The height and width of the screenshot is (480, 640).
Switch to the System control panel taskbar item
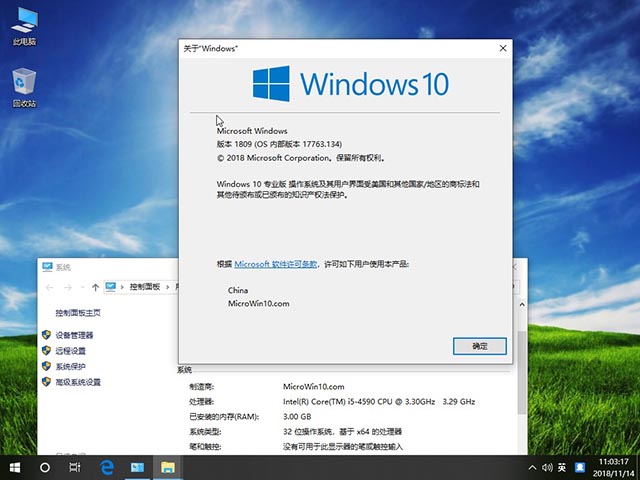[137, 468]
